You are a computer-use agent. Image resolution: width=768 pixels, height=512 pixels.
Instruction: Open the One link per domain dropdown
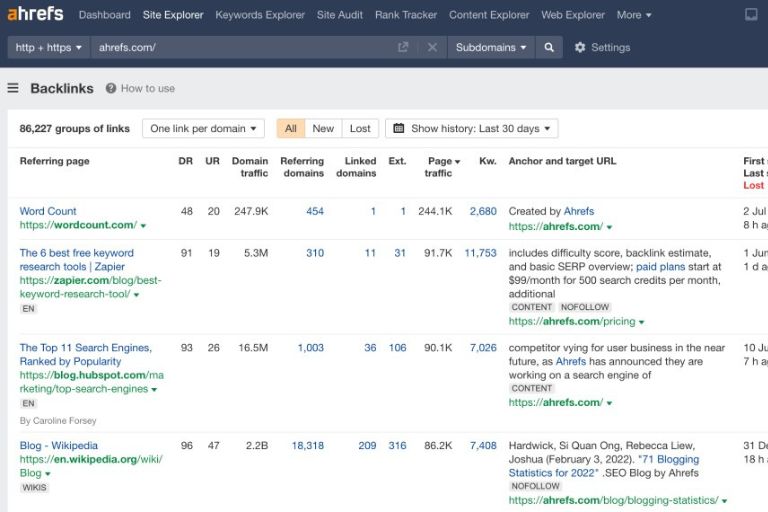203,128
